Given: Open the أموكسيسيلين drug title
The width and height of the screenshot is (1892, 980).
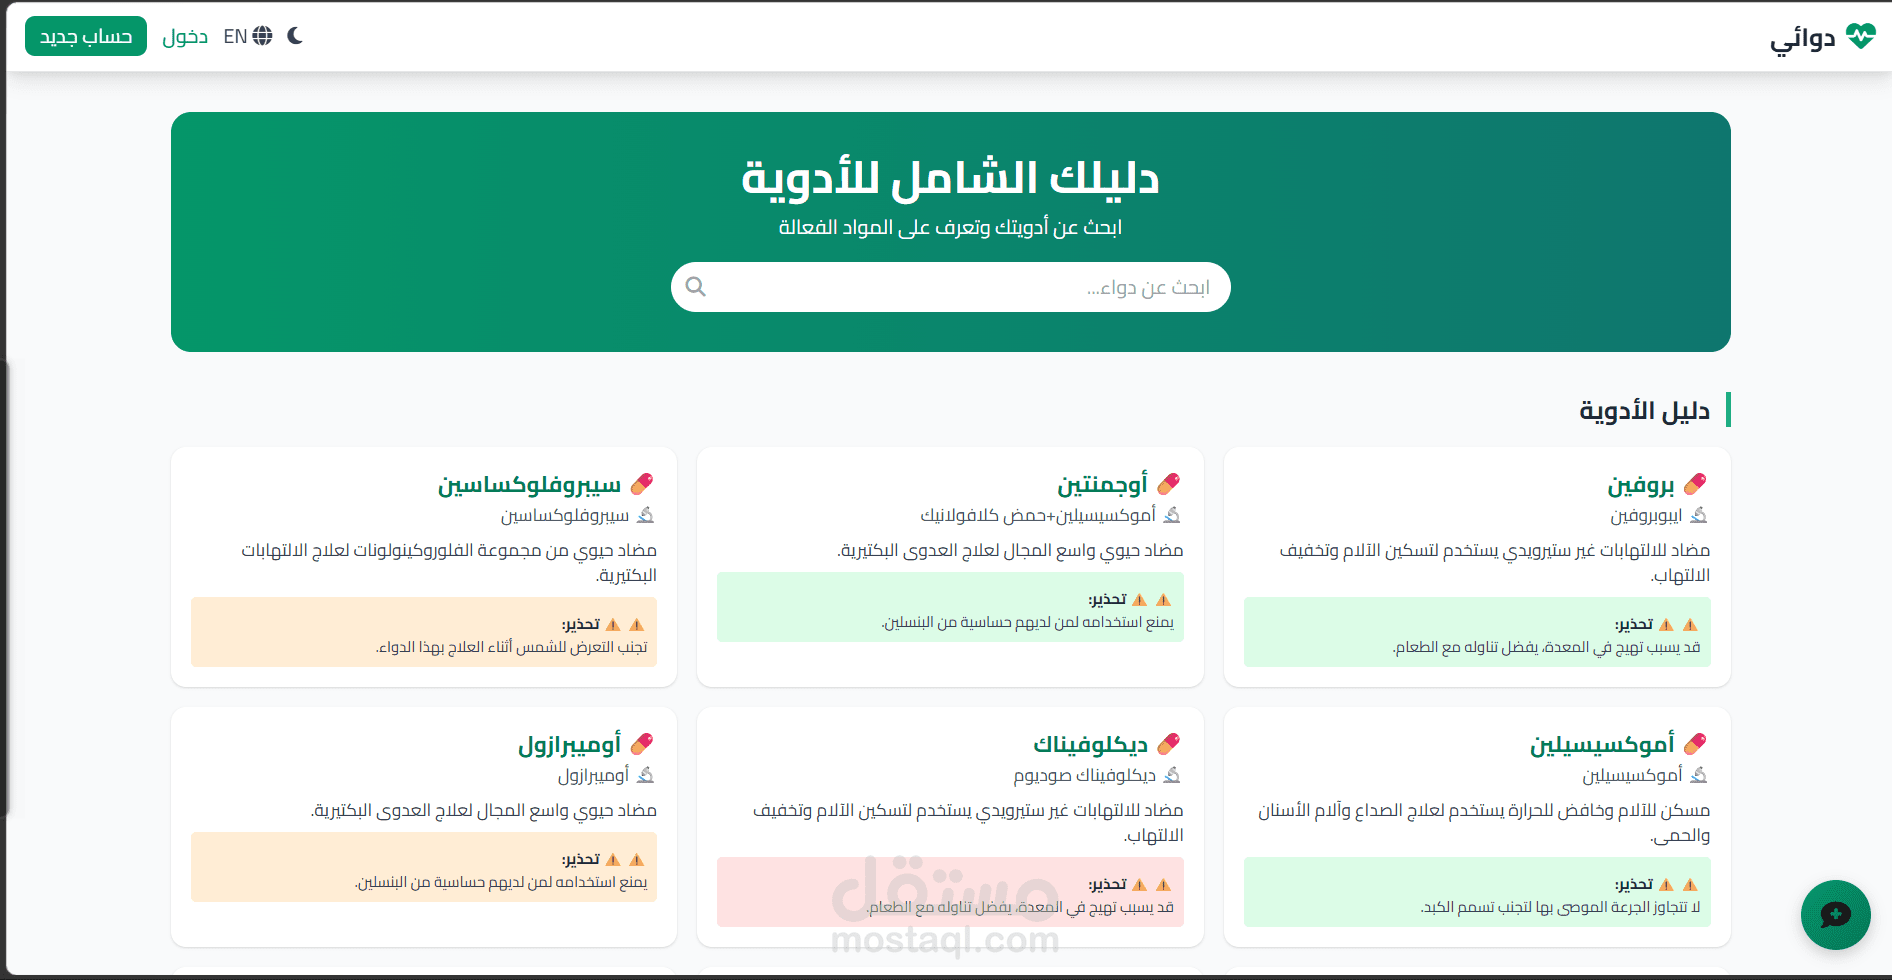Looking at the screenshot, I should pyautogui.click(x=1602, y=745).
